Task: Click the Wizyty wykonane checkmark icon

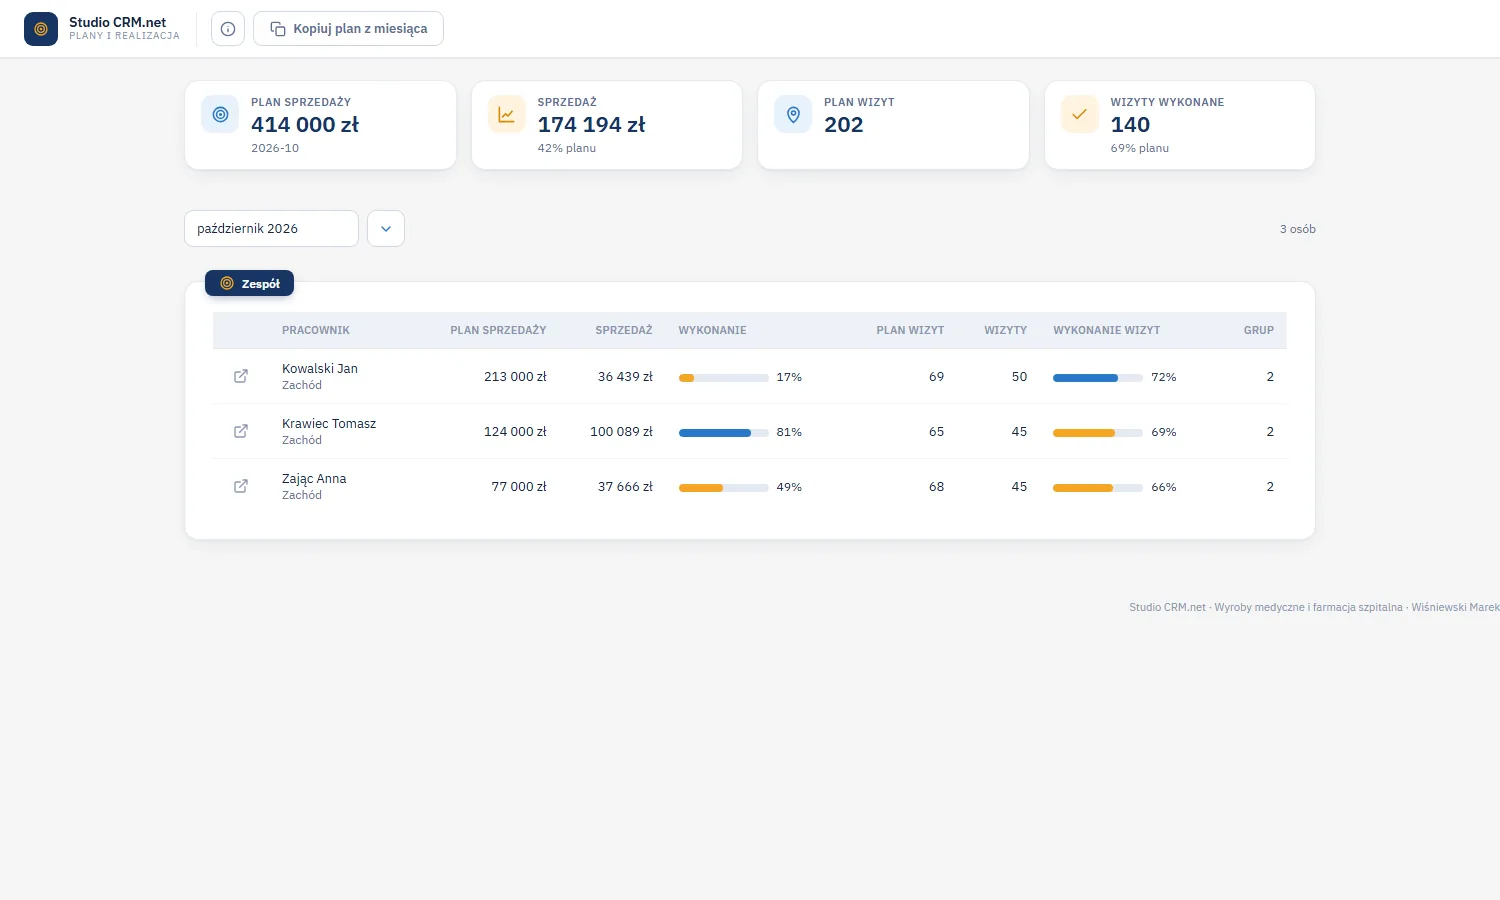Action: (1080, 115)
